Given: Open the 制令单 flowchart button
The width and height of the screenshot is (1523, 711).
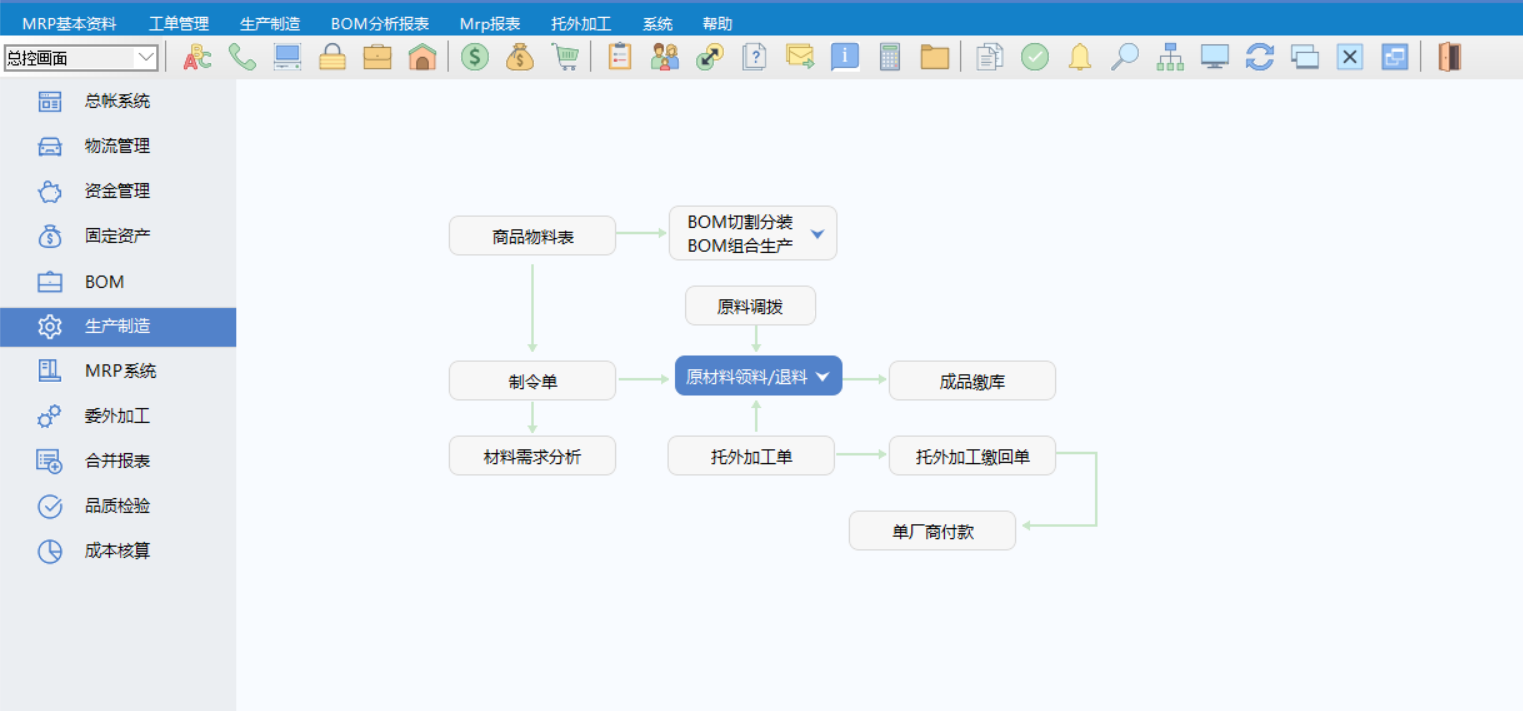Looking at the screenshot, I should (x=532, y=380).
